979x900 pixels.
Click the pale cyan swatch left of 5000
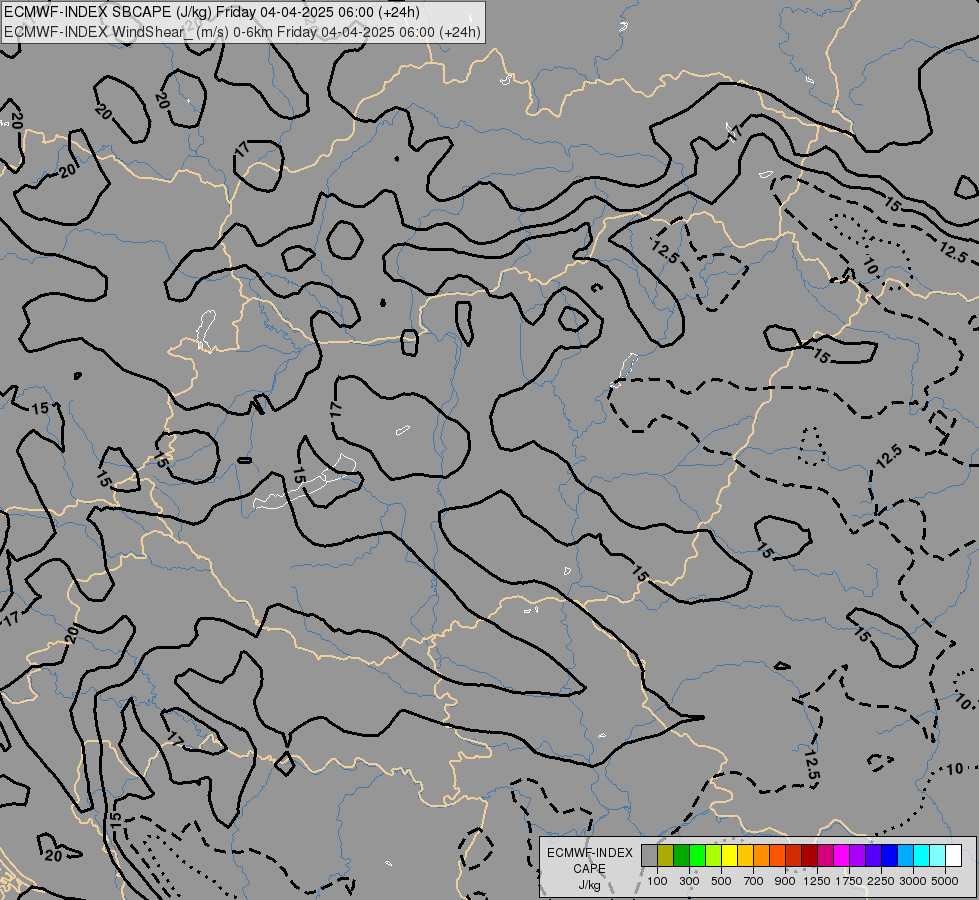tap(938, 855)
